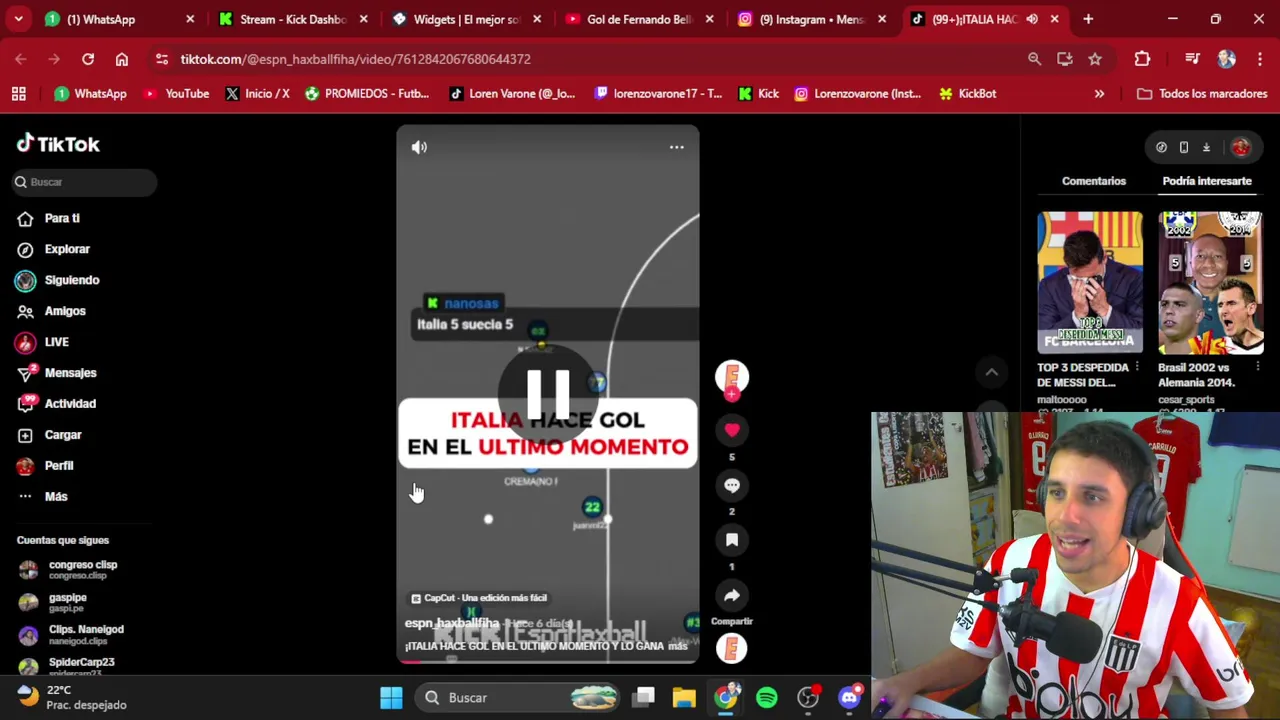Screen dimensions: 1280x720
Task: Share the video with arrow icon
Action: pos(732,596)
